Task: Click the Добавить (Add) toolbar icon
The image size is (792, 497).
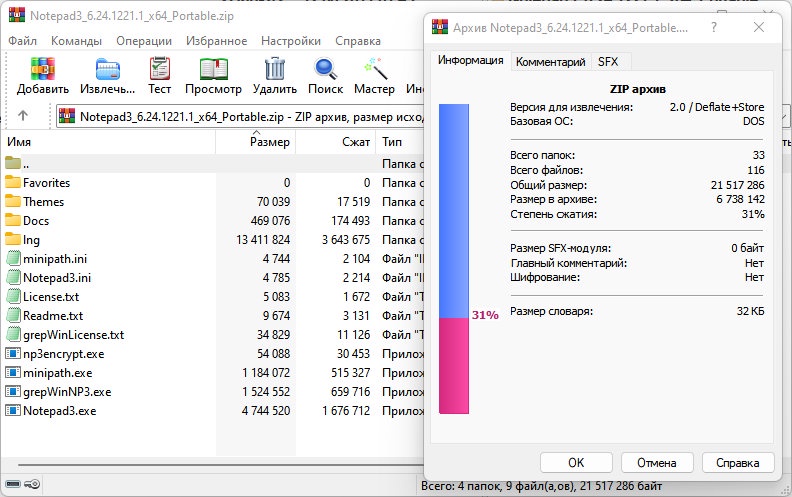Action: (x=42, y=69)
